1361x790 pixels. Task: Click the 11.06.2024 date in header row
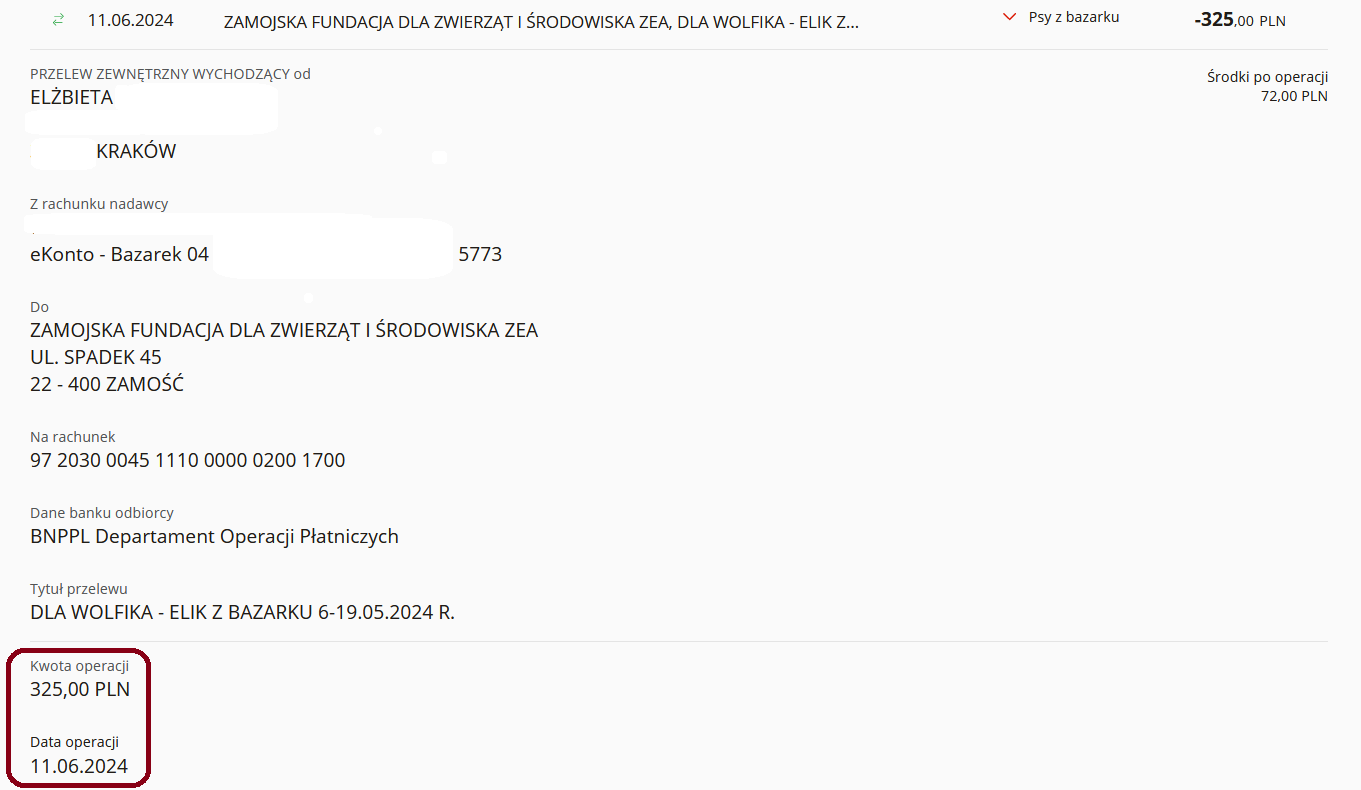pyautogui.click(x=130, y=20)
